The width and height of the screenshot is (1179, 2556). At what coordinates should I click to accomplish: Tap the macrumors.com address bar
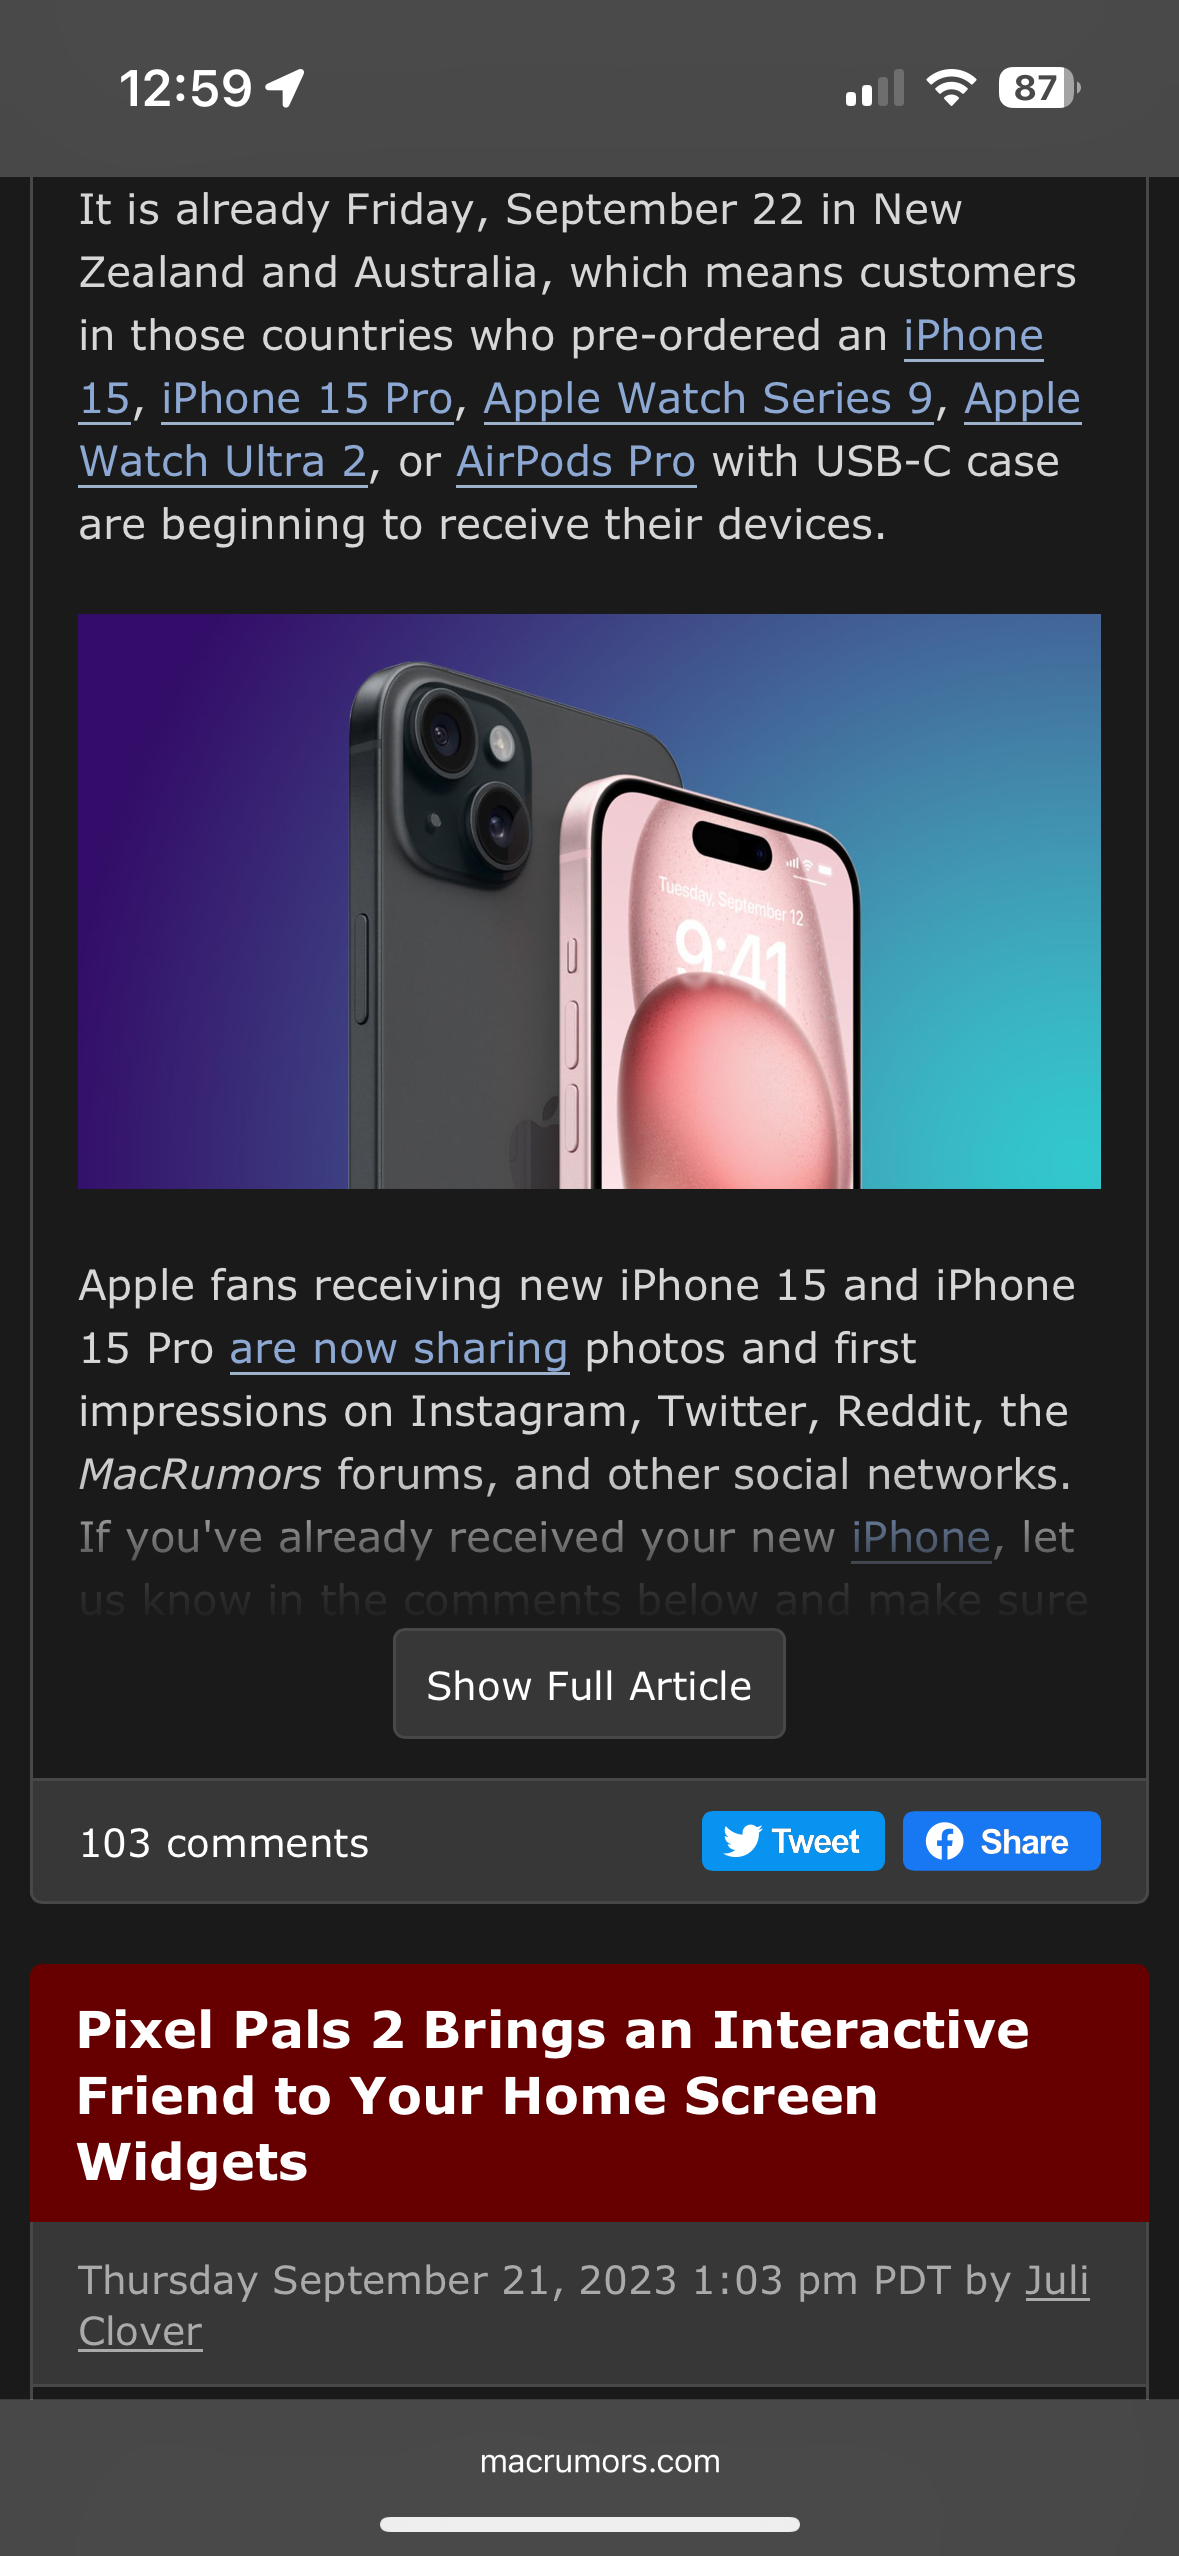[x=599, y=2461]
